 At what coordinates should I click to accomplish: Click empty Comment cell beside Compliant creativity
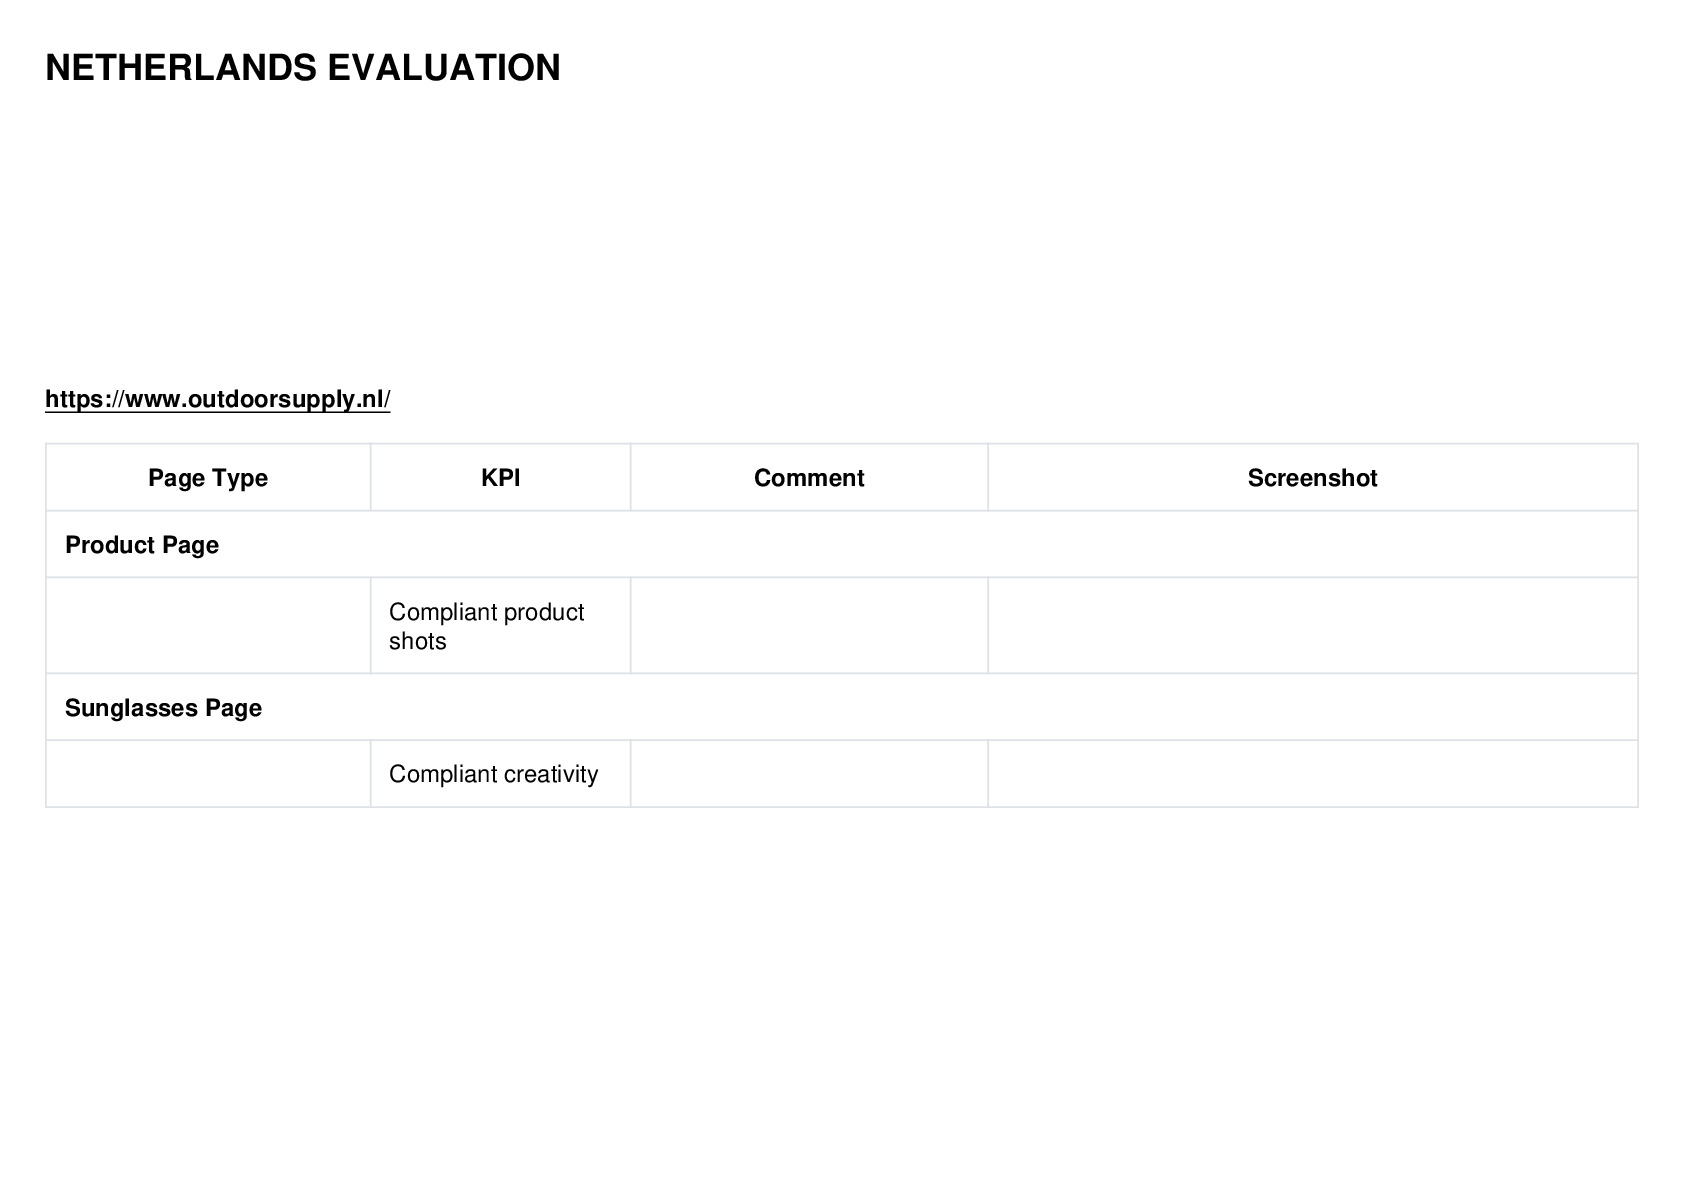click(809, 774)
